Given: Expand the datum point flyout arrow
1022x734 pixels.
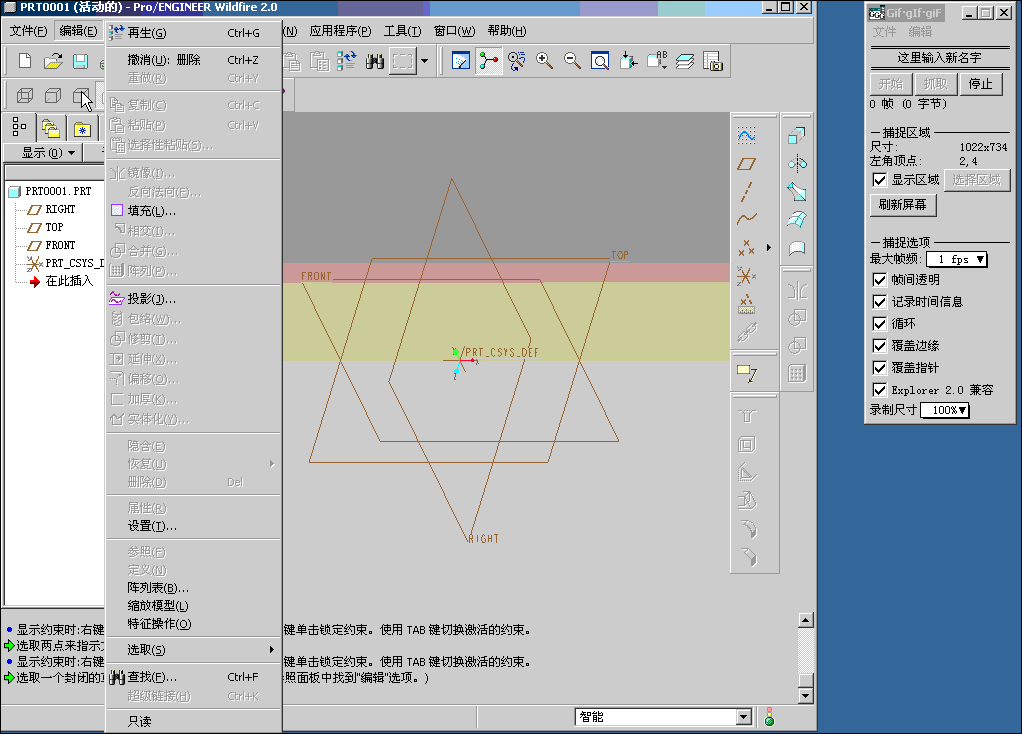Looking at the screenshot, I should 768,248.
